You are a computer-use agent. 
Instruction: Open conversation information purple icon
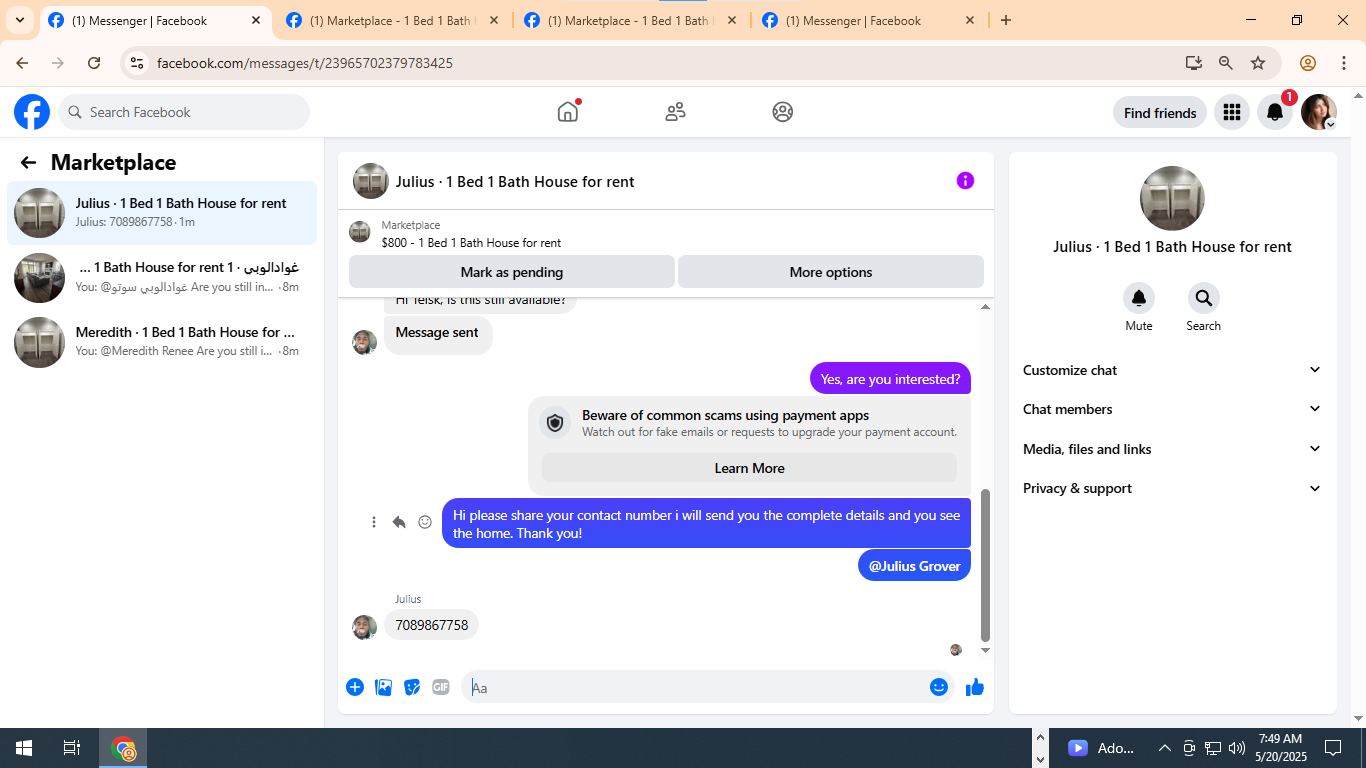(965, 181)
